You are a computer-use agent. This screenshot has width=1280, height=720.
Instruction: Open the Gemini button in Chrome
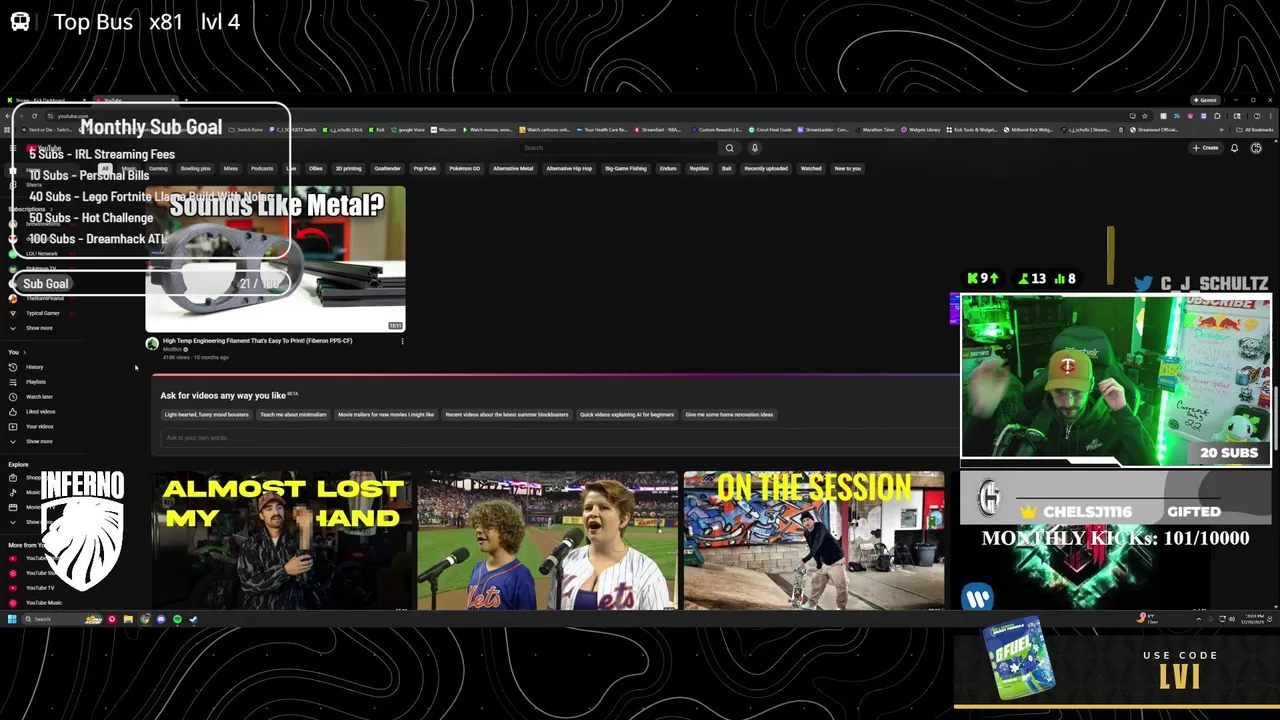[1205, 100]
